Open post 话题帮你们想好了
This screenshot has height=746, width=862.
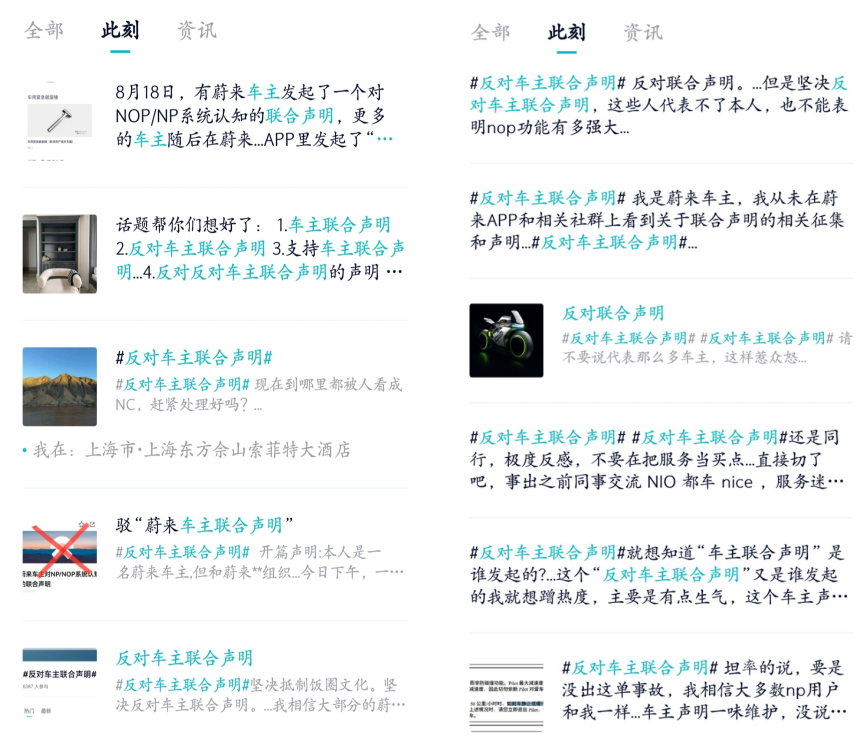pyautogui.click(x=259, y=248)
